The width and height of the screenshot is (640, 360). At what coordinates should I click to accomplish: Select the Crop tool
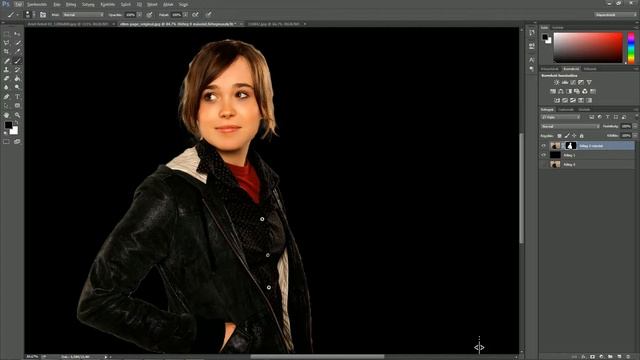[6, 51]
